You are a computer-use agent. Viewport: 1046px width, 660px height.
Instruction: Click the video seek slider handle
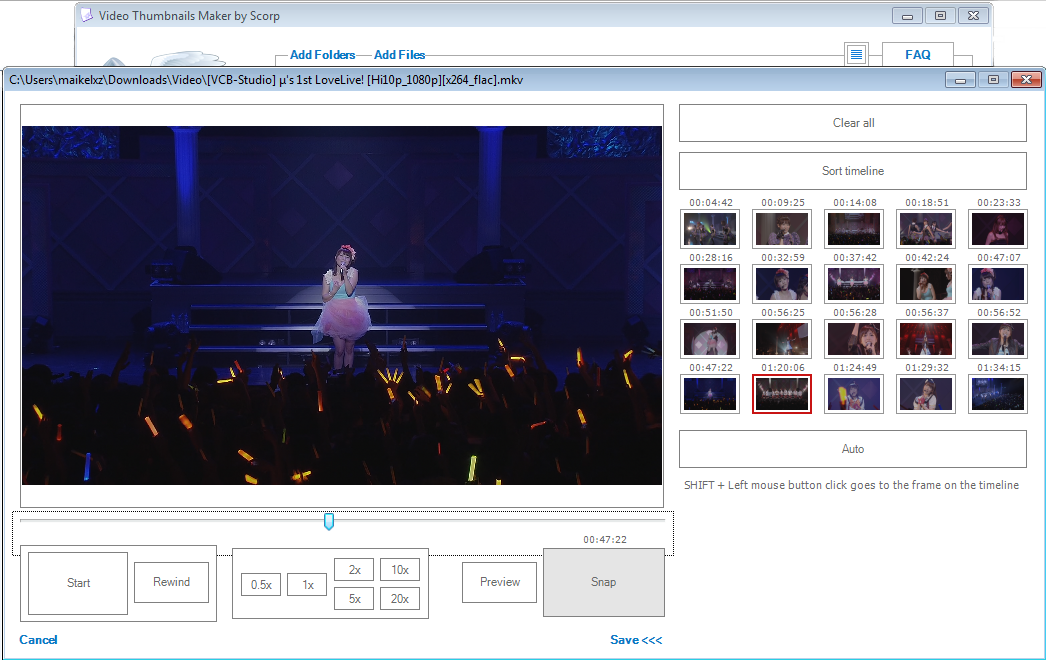pos(329,521)
